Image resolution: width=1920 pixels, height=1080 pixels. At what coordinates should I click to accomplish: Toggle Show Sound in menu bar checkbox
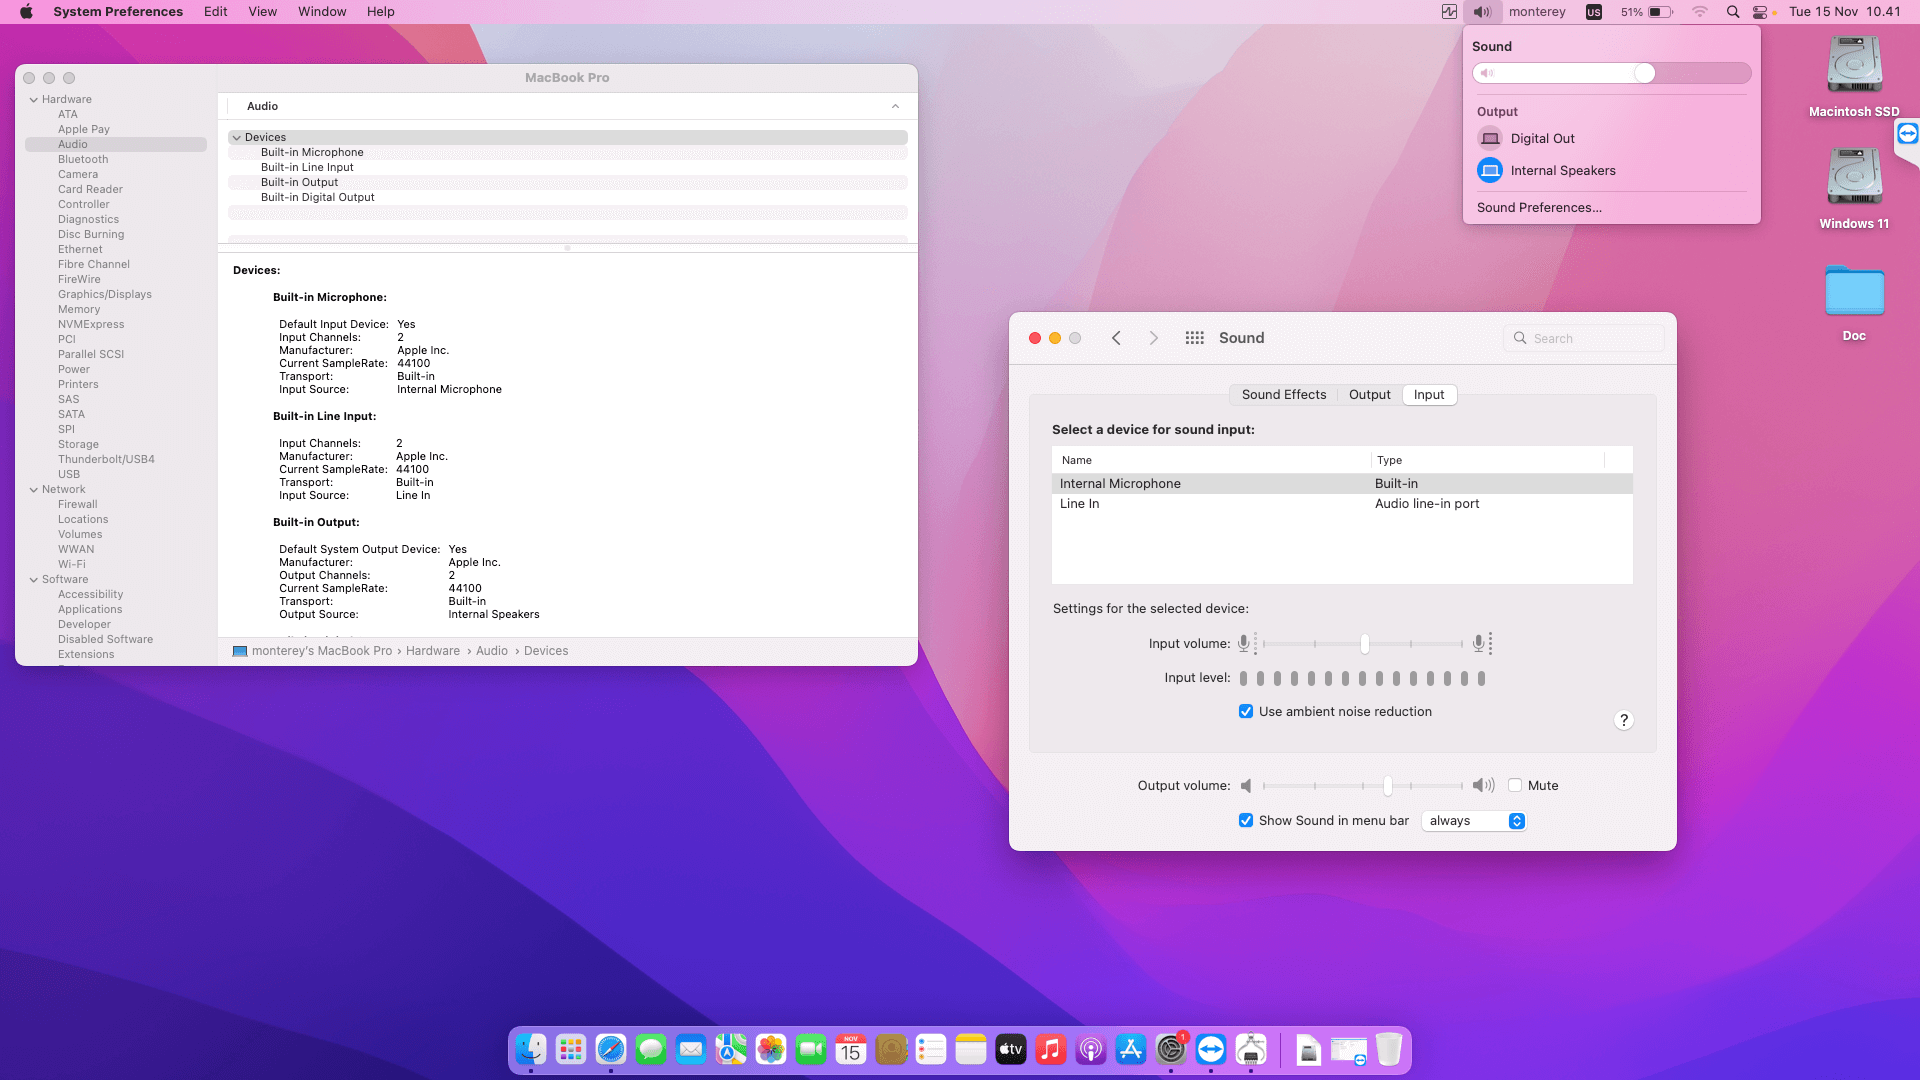click(x=1246, y=821)
